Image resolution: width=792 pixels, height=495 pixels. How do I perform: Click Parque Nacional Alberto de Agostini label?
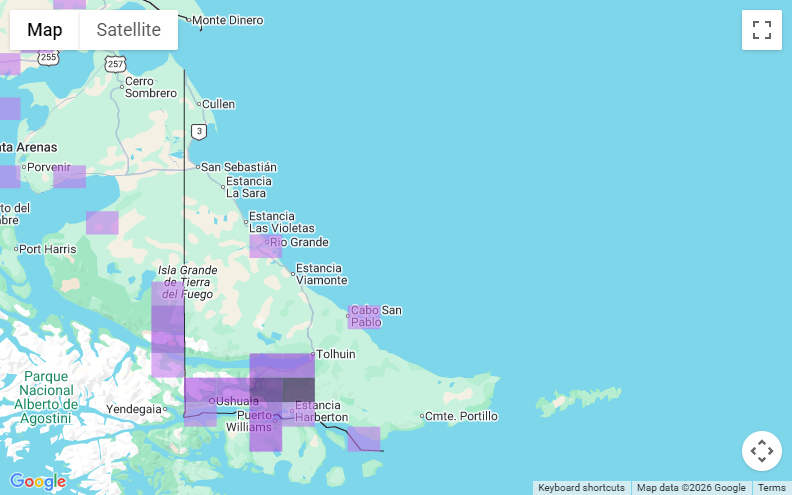pyautogui.click(x=46, y=390)
